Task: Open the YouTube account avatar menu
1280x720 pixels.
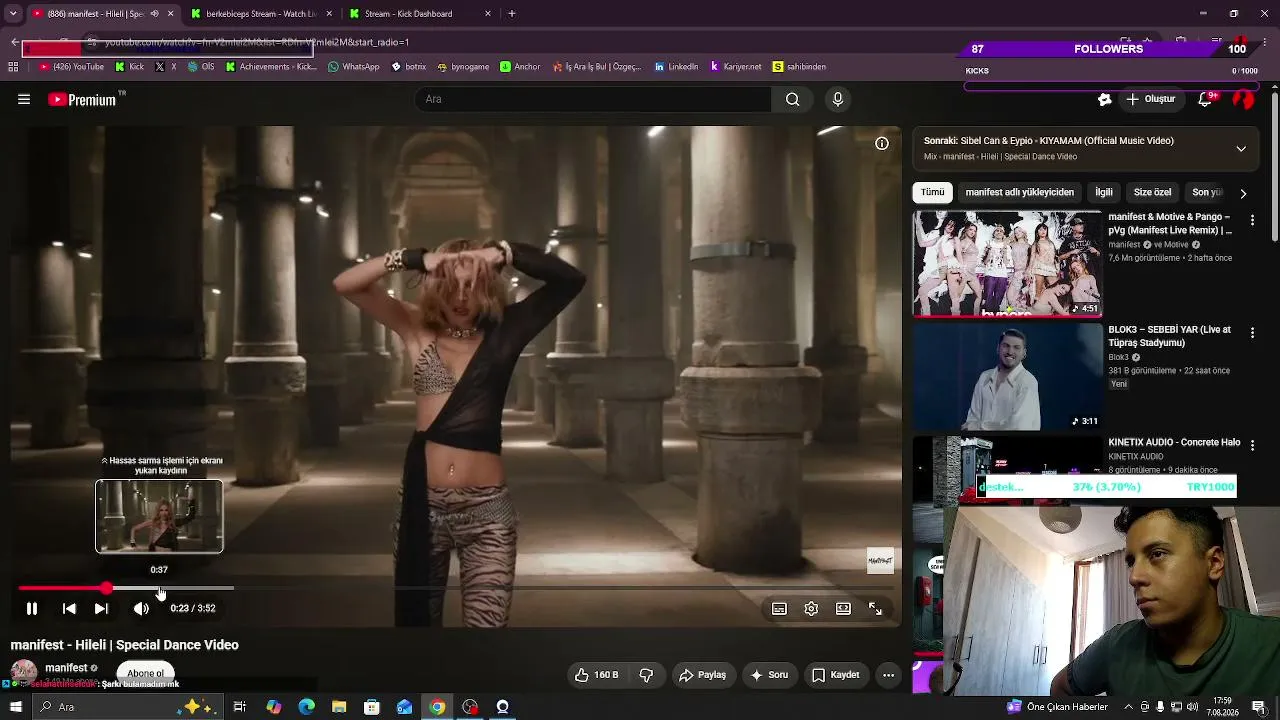Action: point(1243,99)
